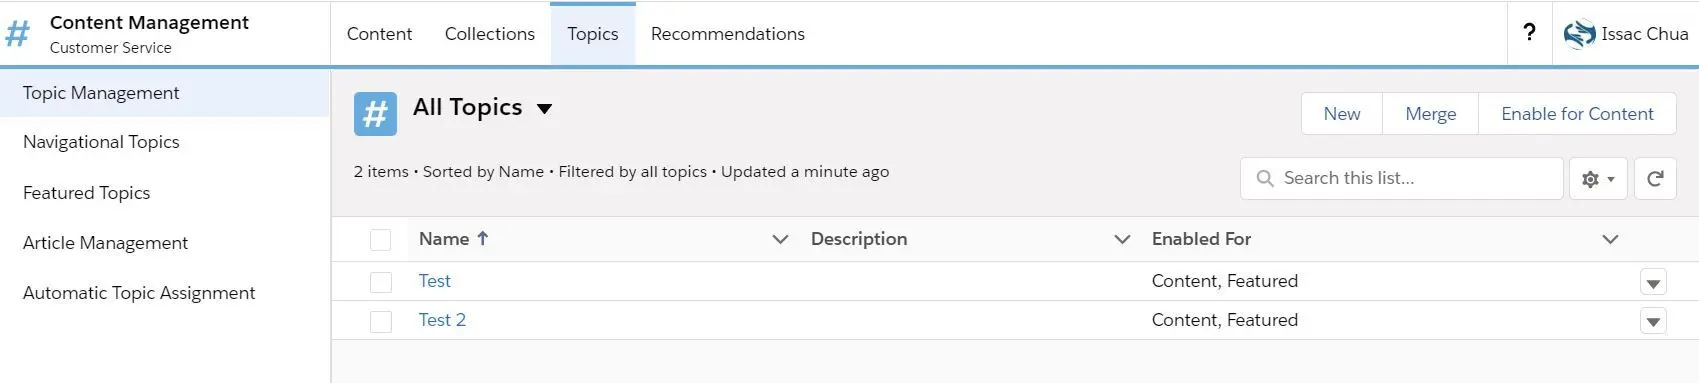Image resolution: width=1699 pixels, height=383 pixels.
Task: Click the Name sort arrow
Action: pyautogui.click(x=483, y=238)
